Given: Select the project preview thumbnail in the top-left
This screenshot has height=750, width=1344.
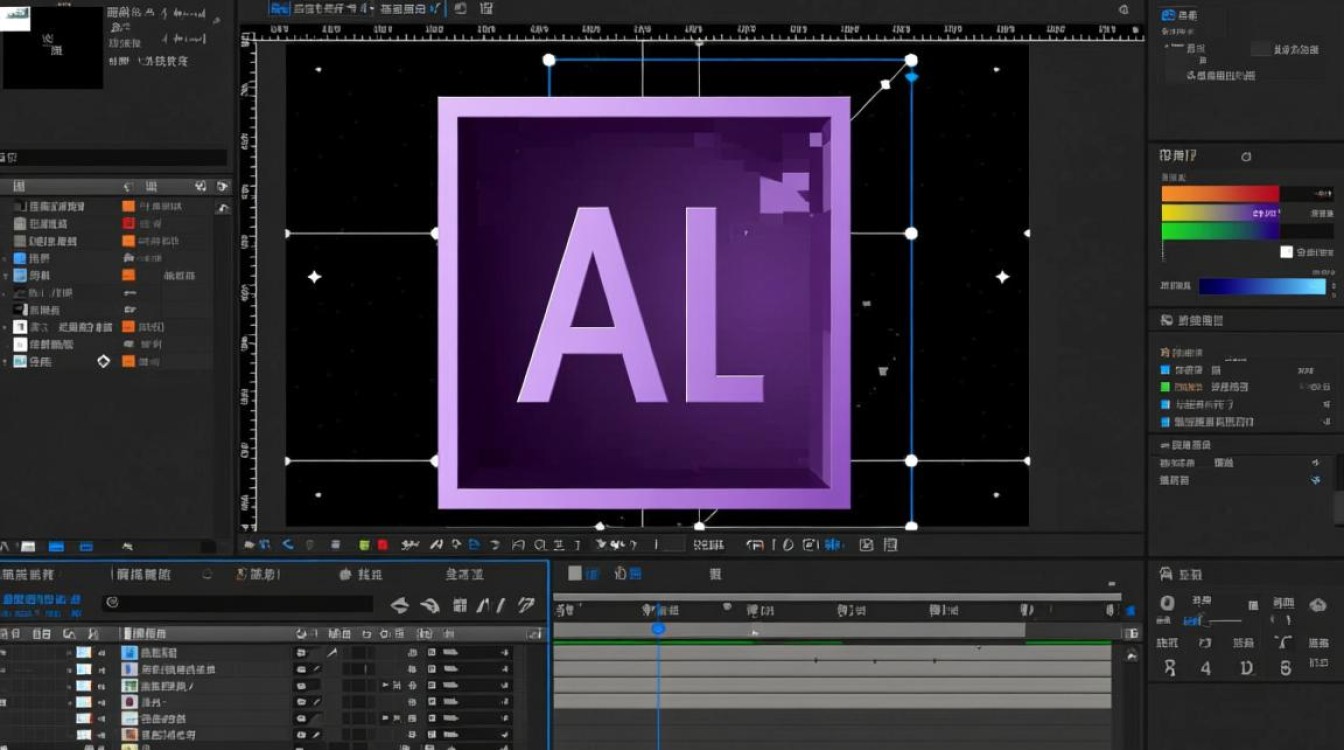Looking at the screenshot, I should (x=53, y=47).
